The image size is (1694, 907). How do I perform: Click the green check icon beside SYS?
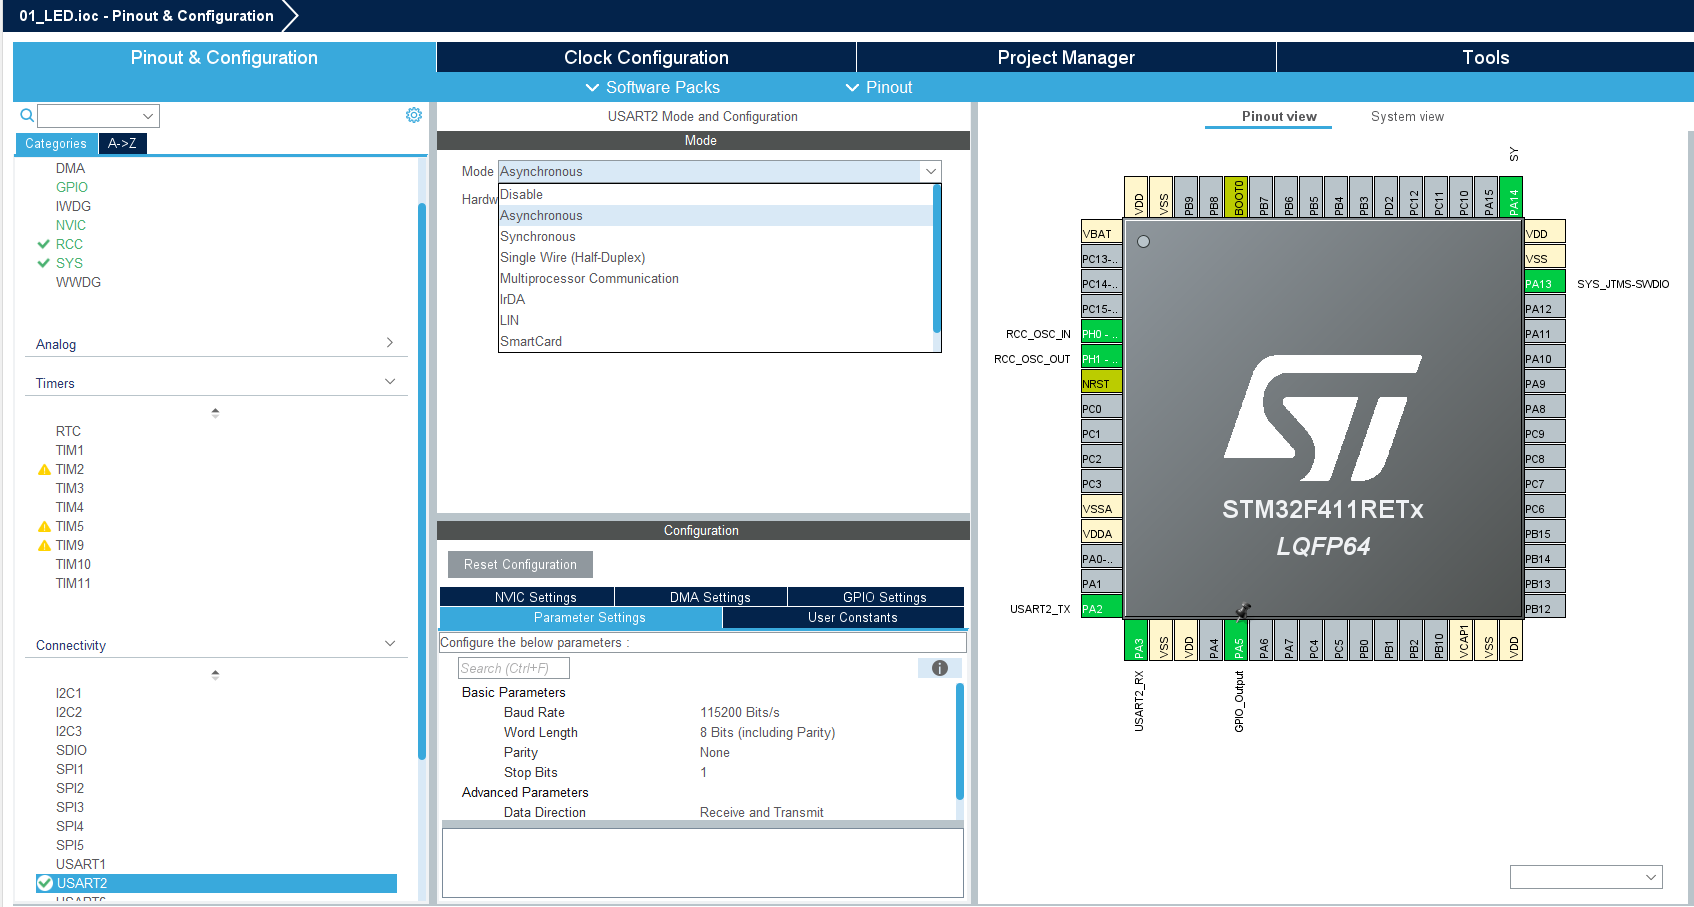click(43, 263)
